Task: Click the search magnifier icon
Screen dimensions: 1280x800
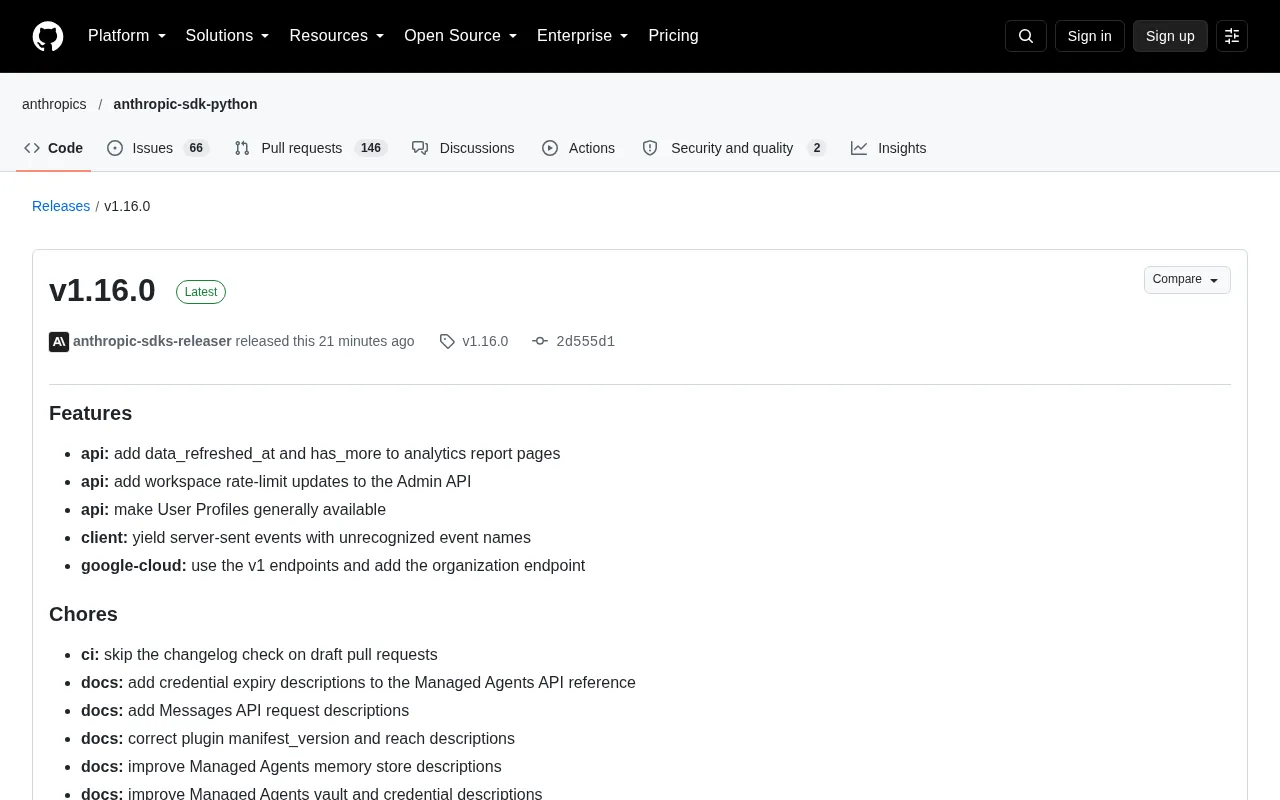Action: 1026,36
